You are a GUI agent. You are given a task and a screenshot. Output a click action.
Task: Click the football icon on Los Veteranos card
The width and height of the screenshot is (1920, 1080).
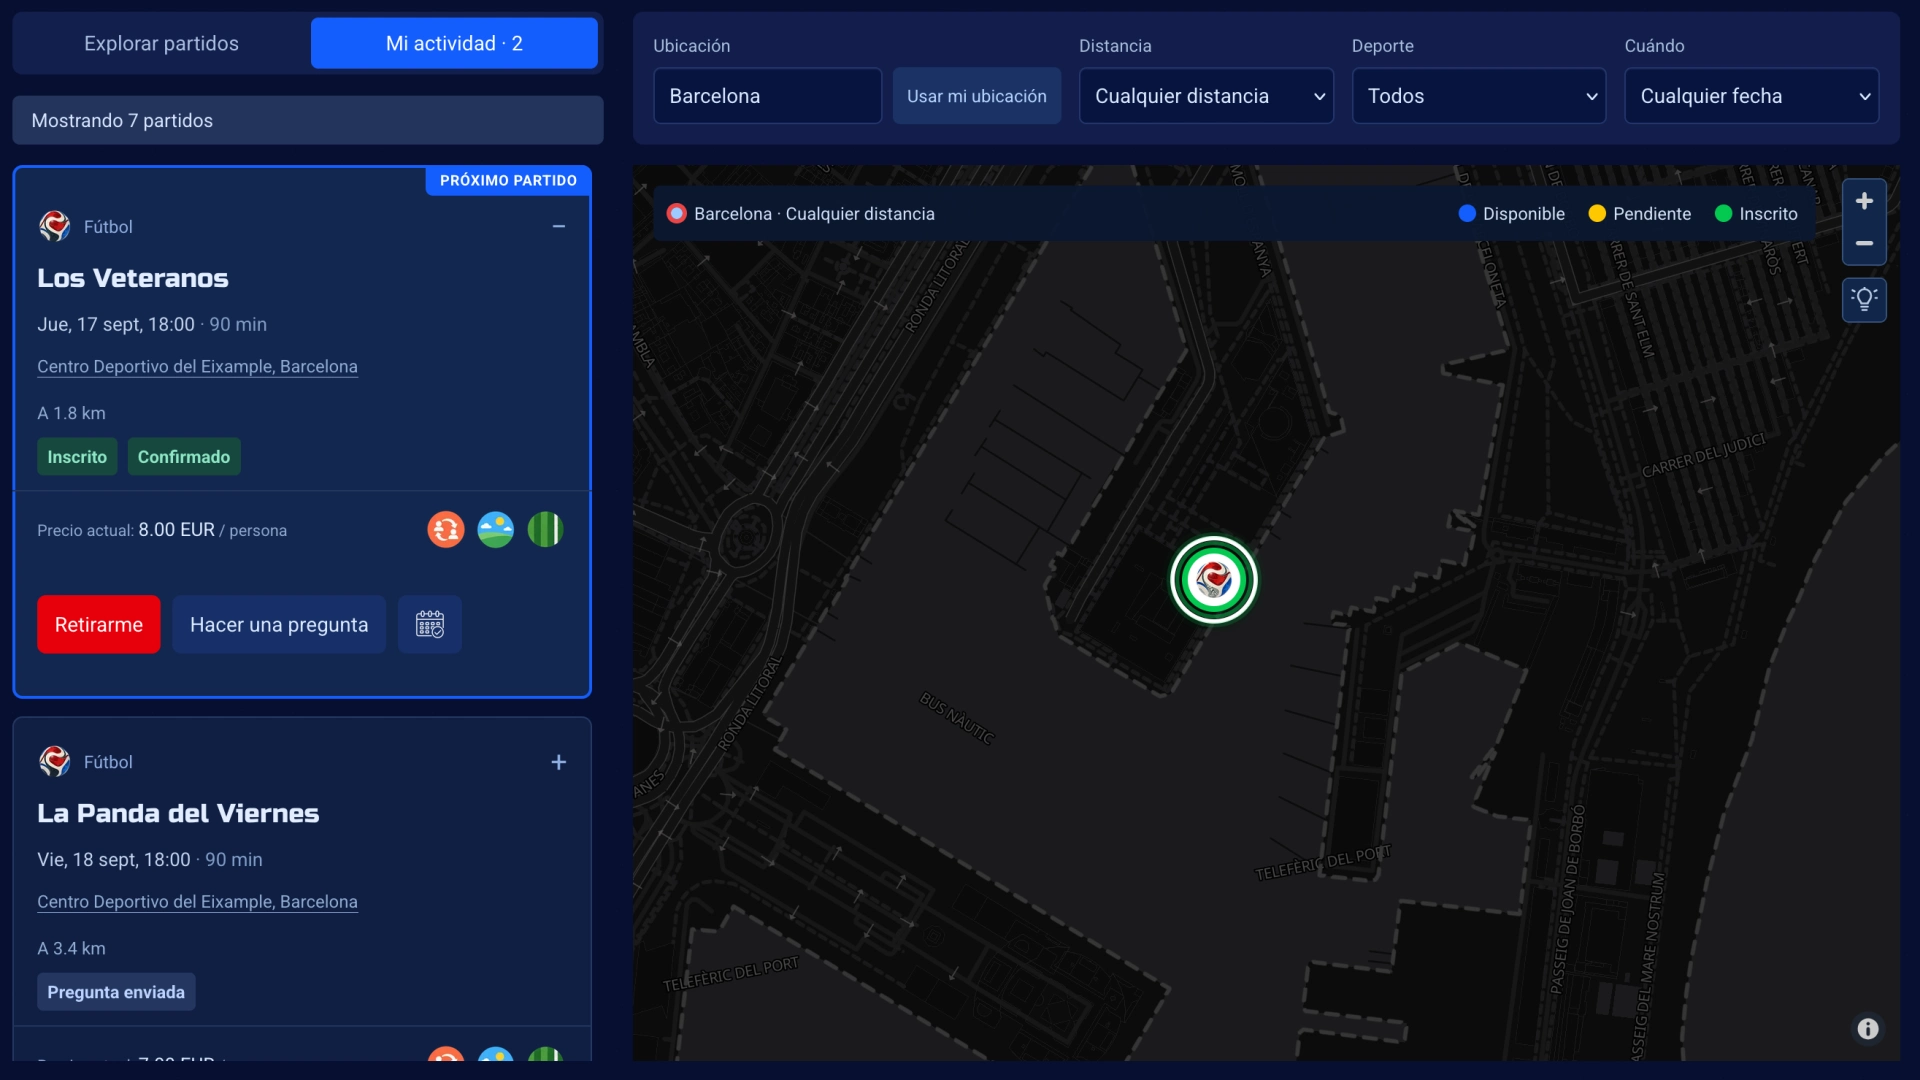coord(55,226)
